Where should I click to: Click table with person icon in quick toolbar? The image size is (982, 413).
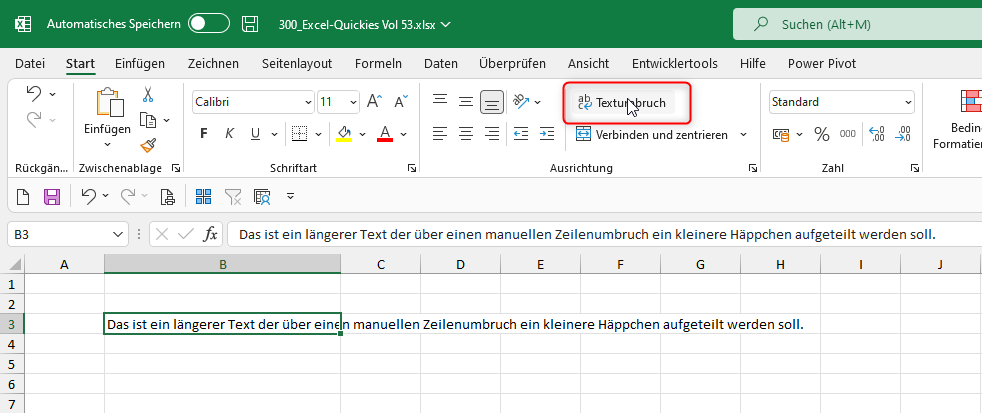pos(262,197)
